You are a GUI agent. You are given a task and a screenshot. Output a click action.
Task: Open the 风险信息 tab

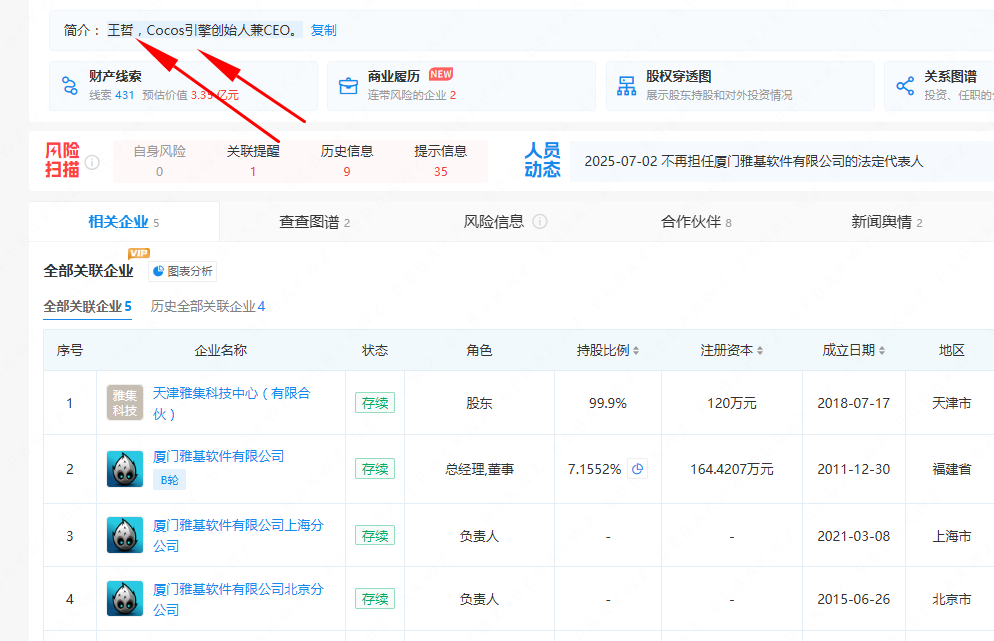click(494, 222)
